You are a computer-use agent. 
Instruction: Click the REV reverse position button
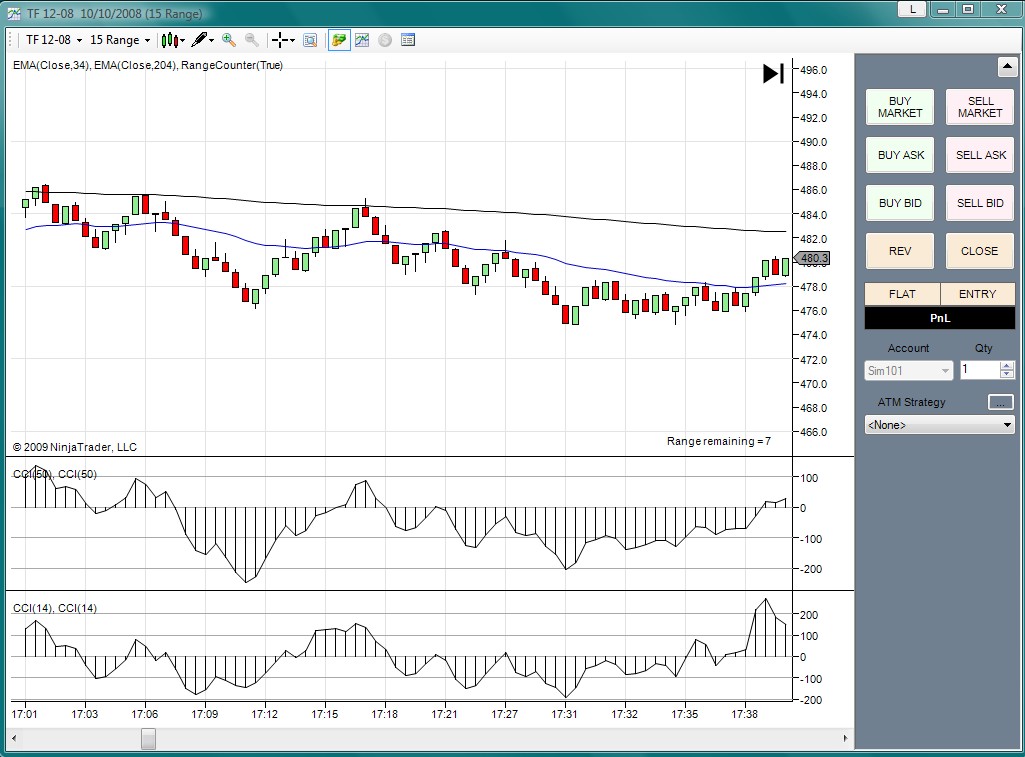(900, 251)
